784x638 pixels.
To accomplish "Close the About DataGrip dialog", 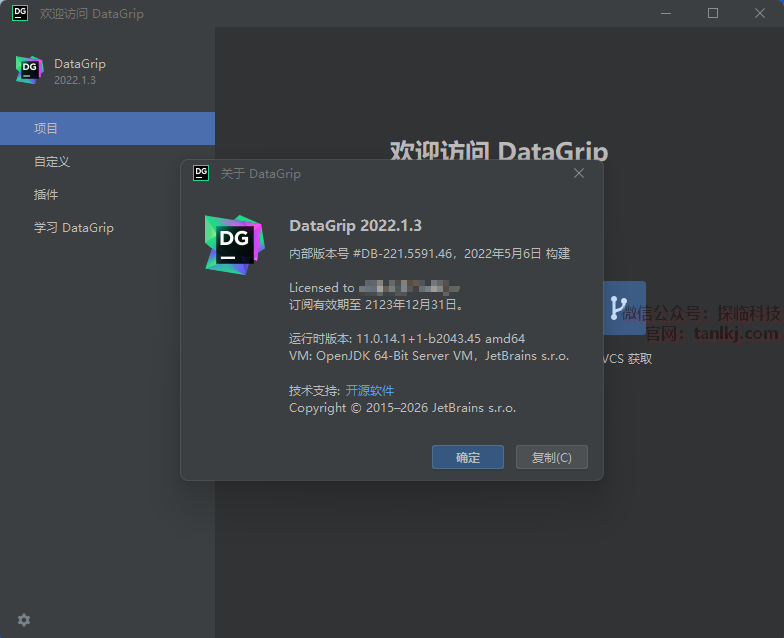I will 579,173.
